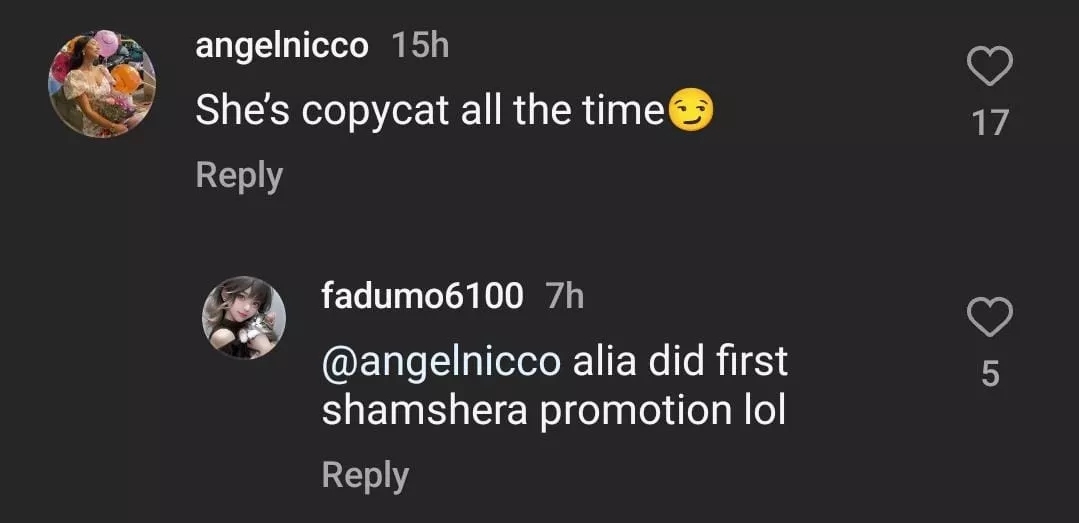1079x523 pixels.
Task: Click the word "shamshera" in the reply
Action: 424,410
